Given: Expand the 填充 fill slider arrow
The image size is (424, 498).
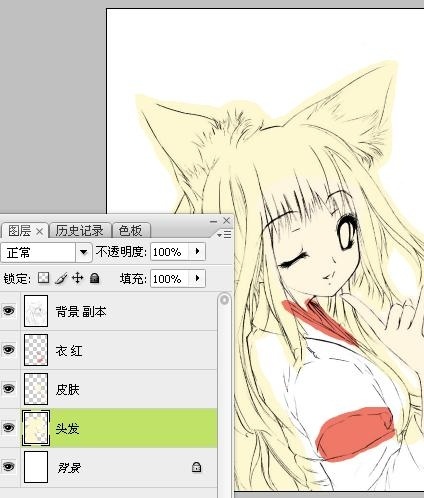Looking at the screenshot, I should point(197,278).
